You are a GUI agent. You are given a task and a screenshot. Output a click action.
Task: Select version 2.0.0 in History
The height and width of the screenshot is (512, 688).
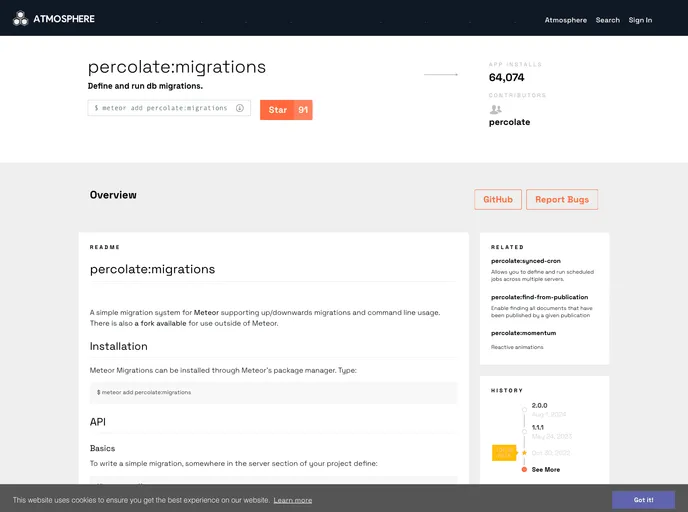point(539,405)
